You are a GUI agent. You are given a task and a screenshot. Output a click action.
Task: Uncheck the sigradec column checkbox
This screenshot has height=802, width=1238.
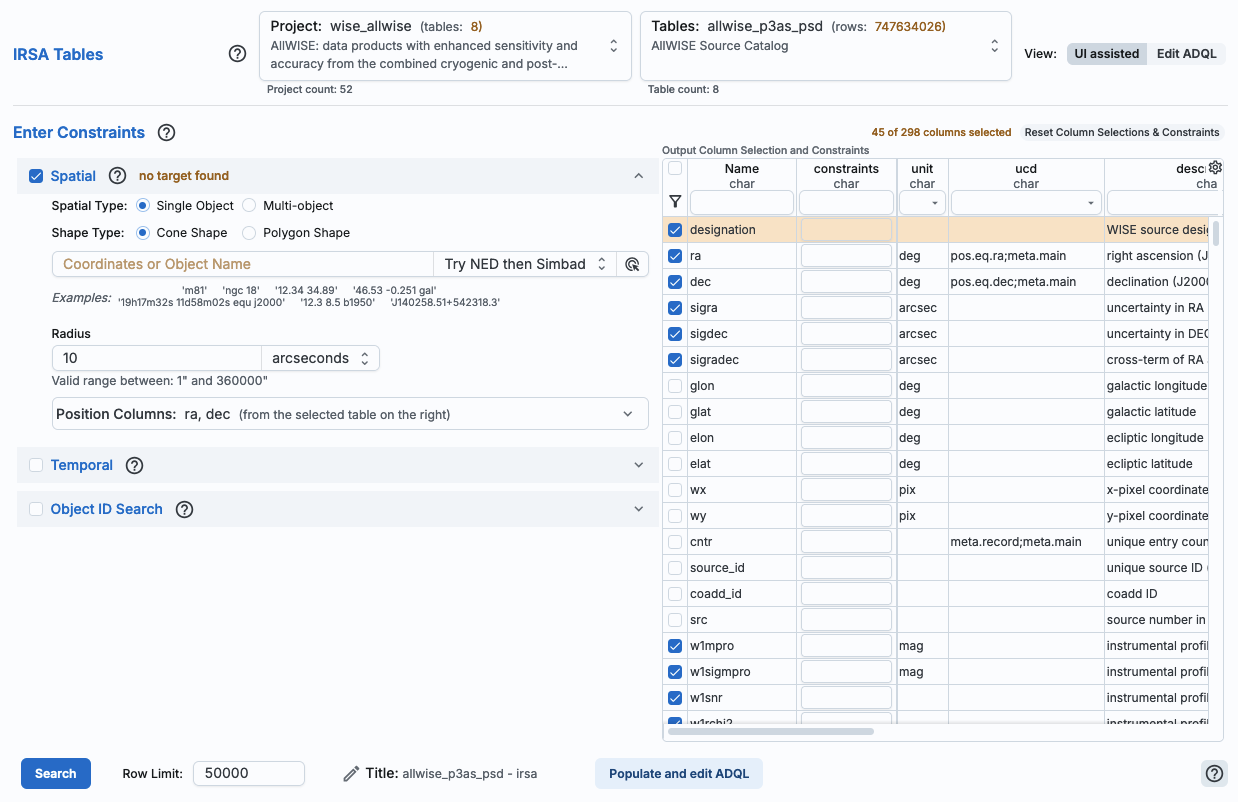click(x=675, y=360)
